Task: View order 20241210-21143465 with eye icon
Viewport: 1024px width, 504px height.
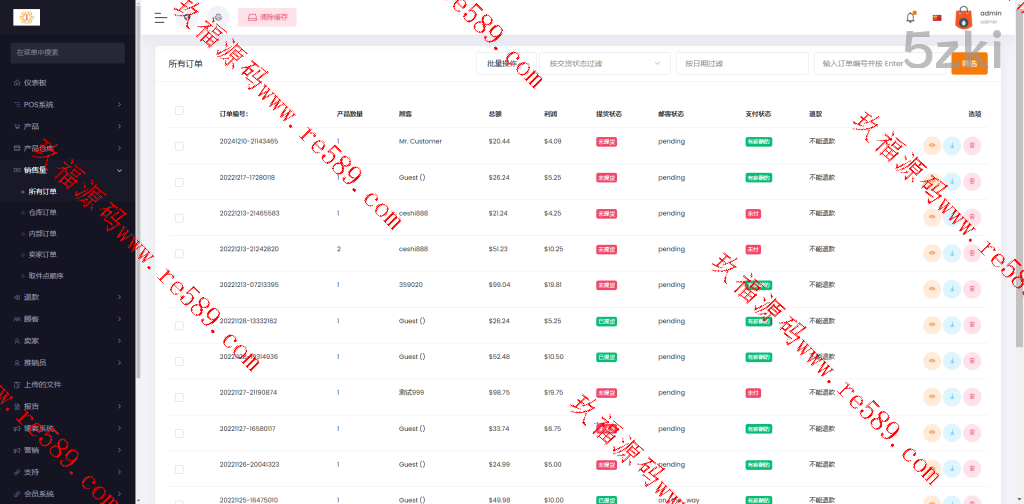Action: 932,145
